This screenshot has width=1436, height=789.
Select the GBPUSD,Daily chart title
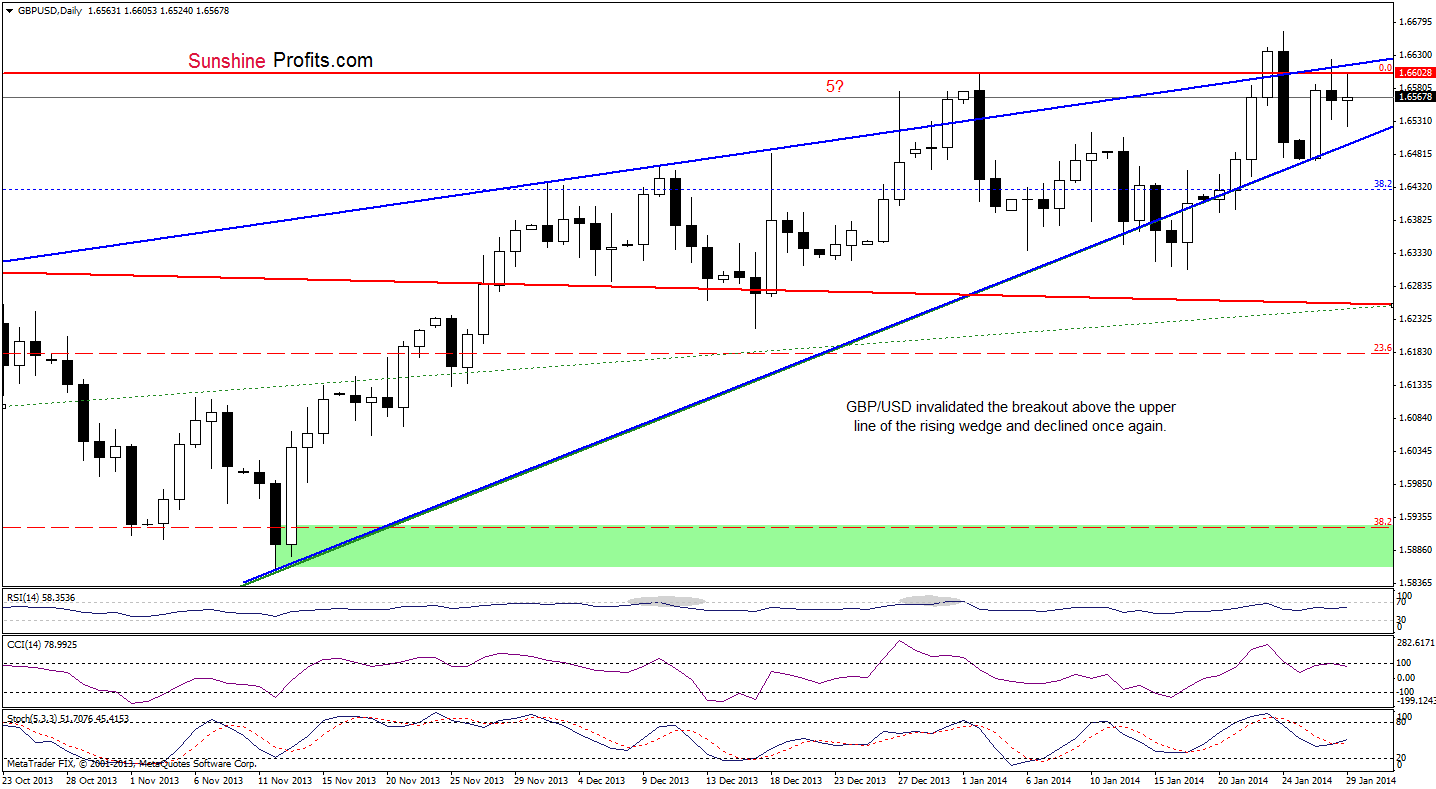tap(52, 9)
